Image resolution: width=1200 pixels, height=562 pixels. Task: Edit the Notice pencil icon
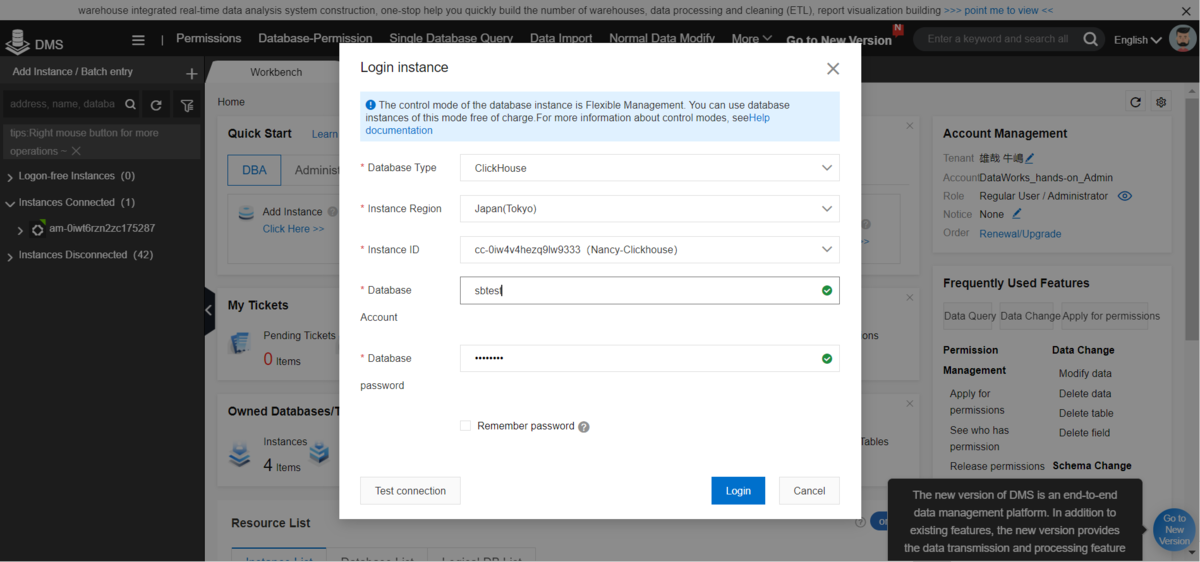coord(1017,214)
